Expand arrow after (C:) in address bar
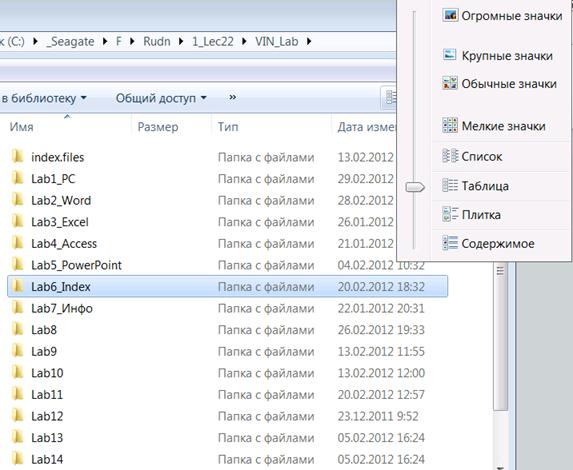573x470 pixels. pos(35,41)
